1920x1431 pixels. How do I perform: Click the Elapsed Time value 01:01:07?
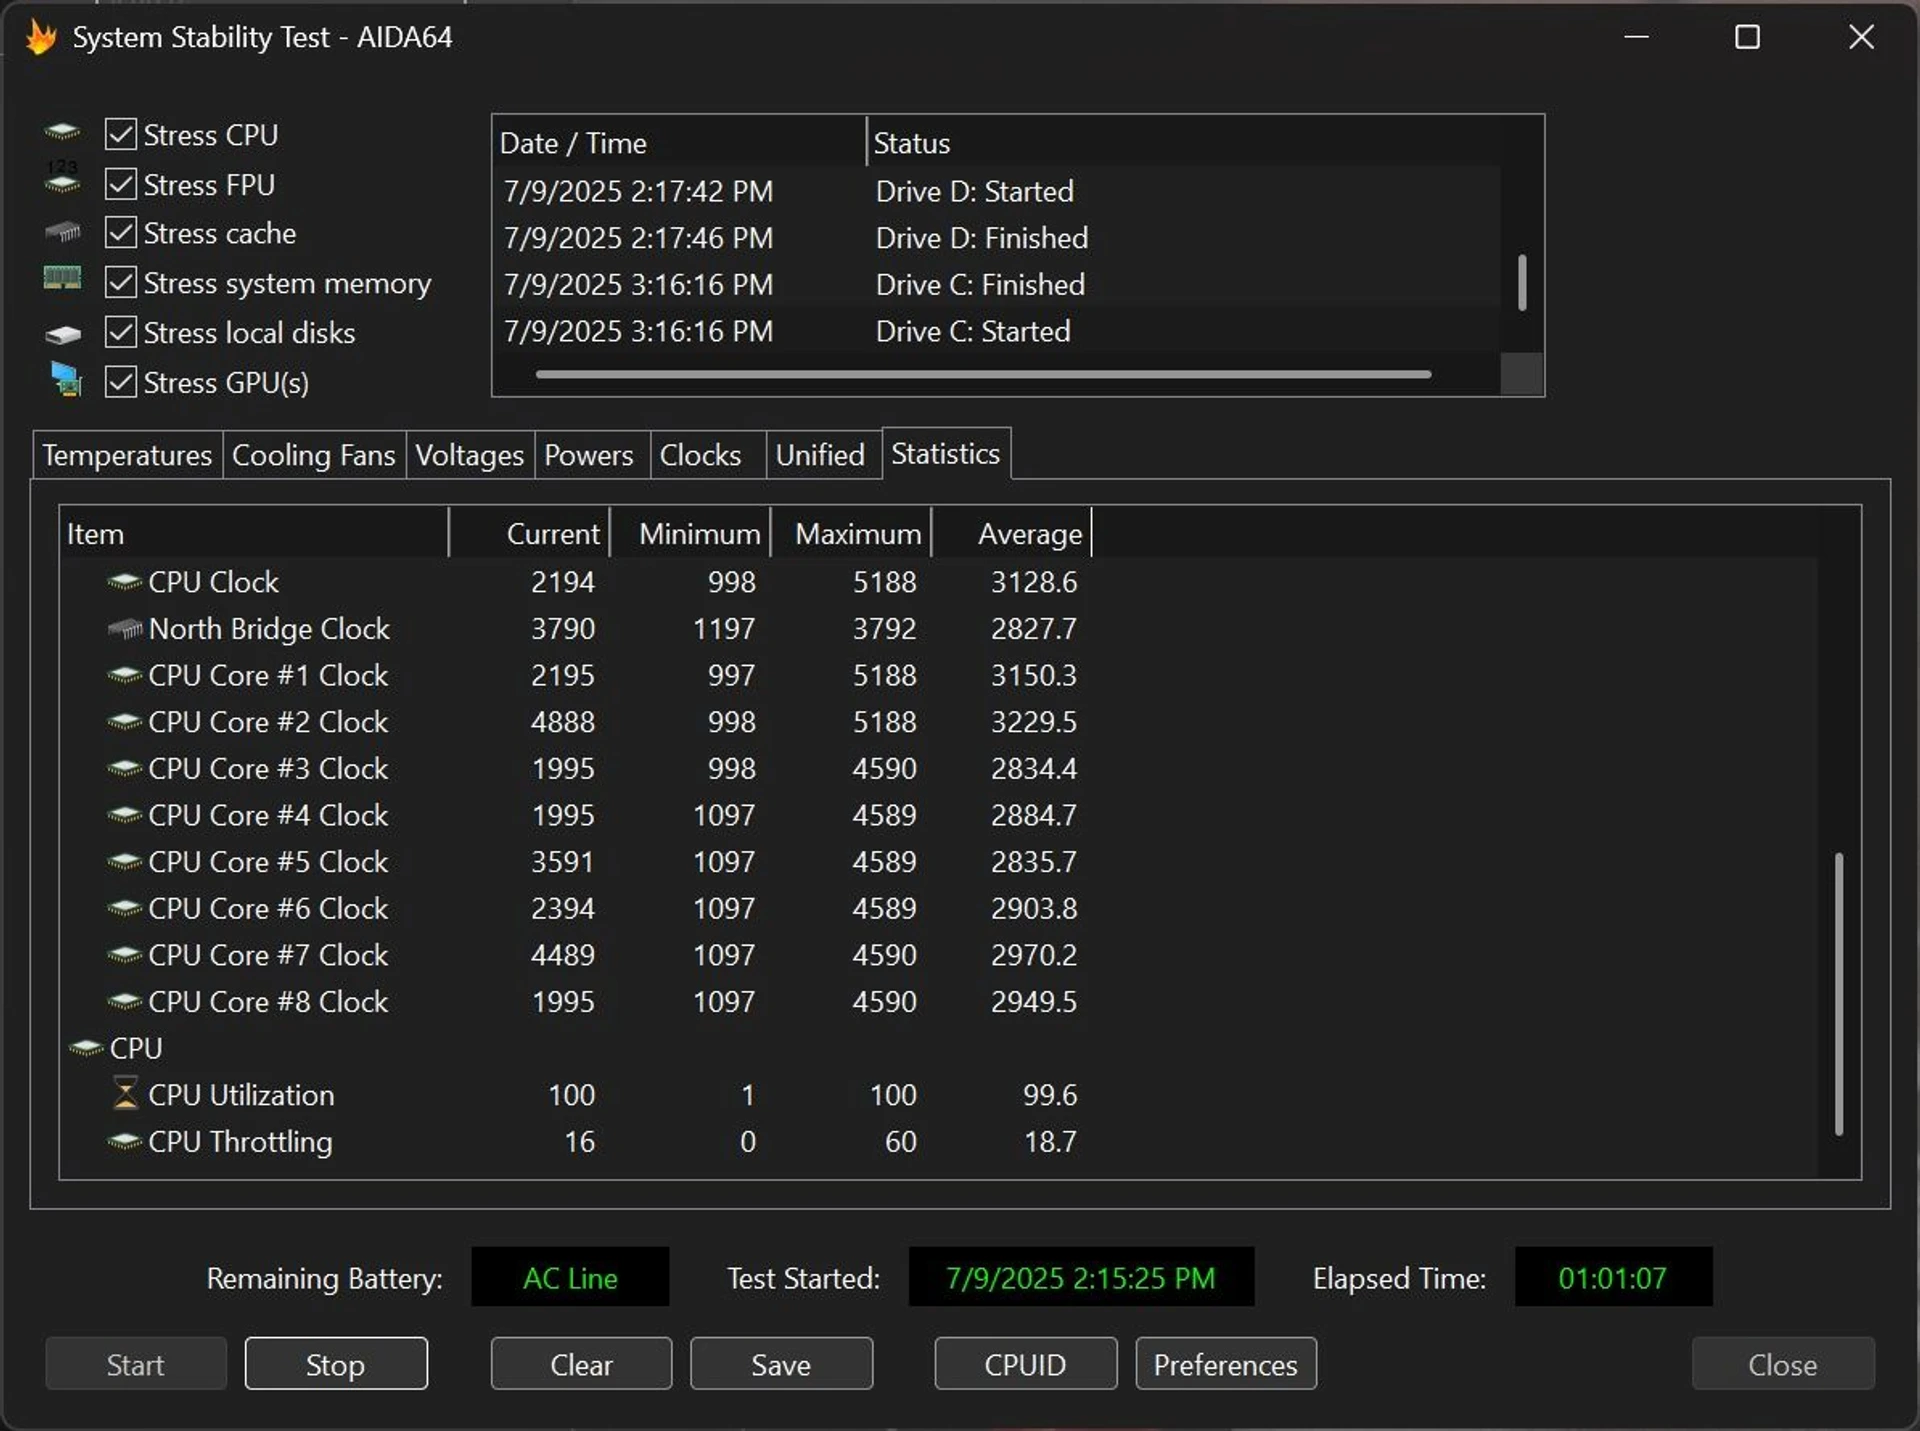pos(1613,1278)
